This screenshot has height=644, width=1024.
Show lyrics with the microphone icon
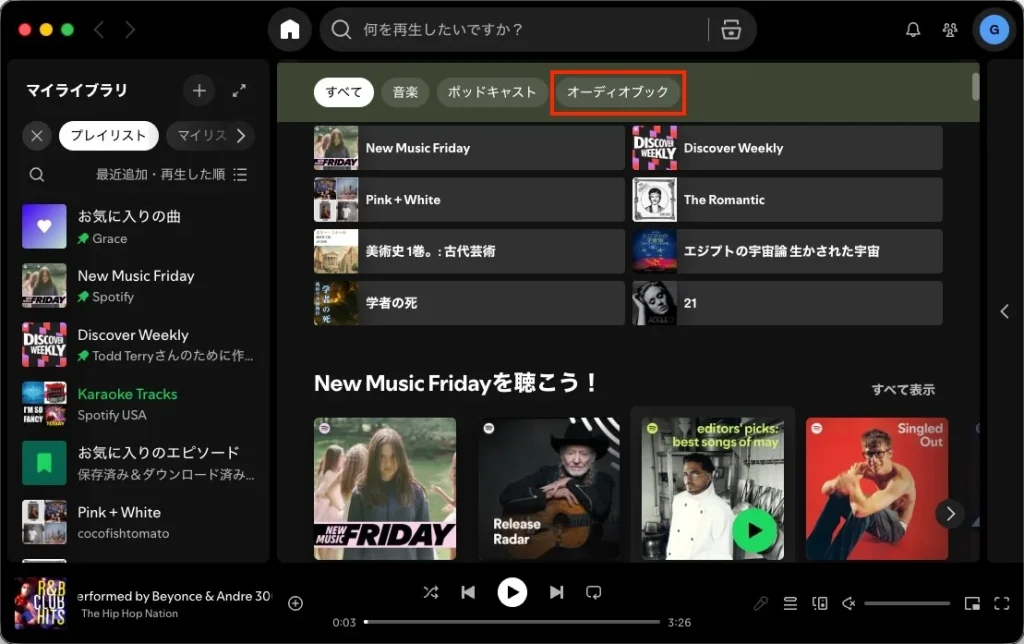coord(760,604)
